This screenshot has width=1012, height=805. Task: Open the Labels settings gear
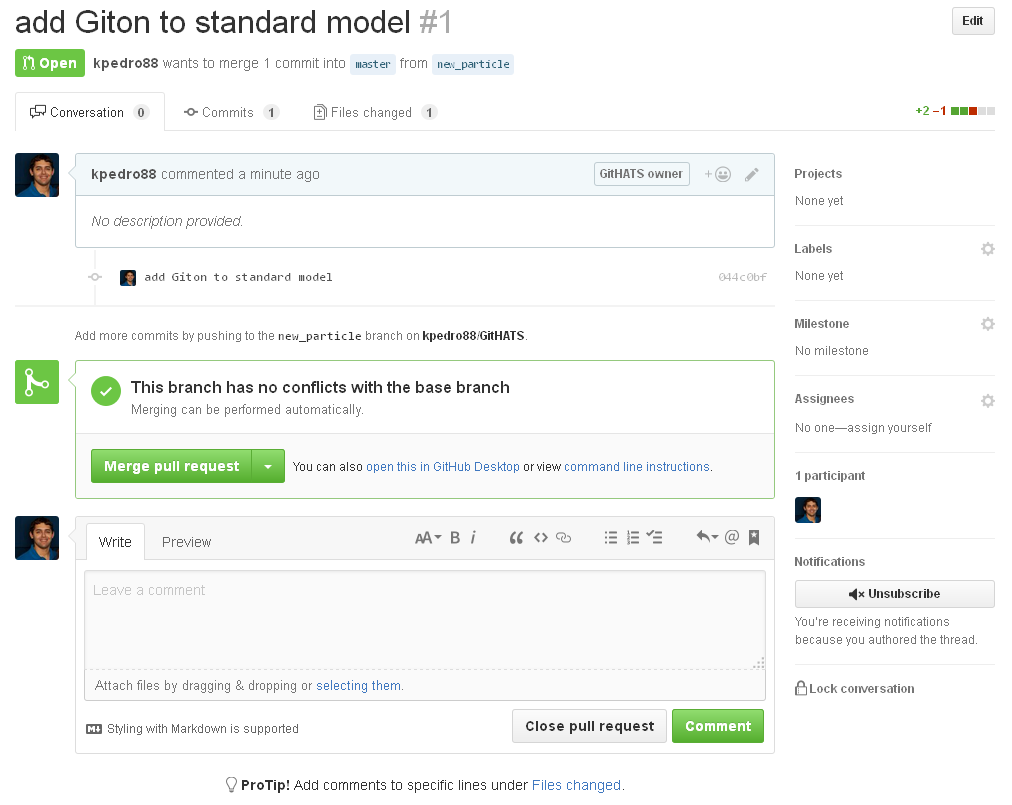click(x=987, y=248)
